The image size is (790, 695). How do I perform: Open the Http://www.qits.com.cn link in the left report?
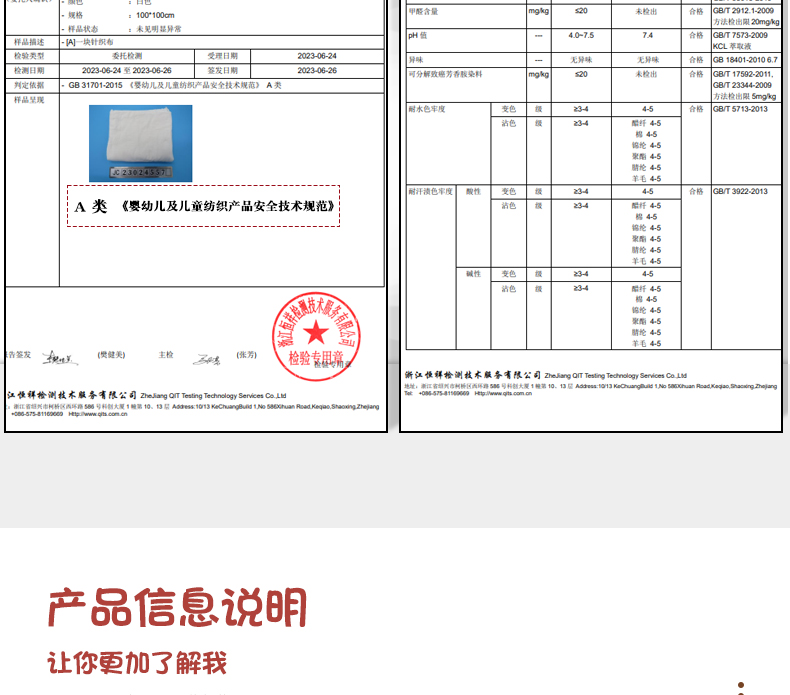(98, 414)
